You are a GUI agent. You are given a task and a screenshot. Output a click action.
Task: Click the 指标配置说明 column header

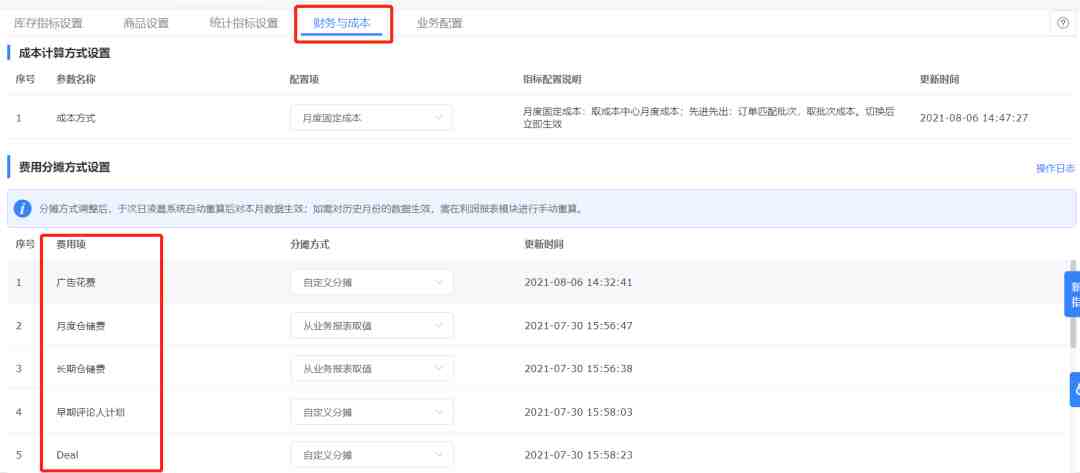pyautogui.click(x=552, y=79)
